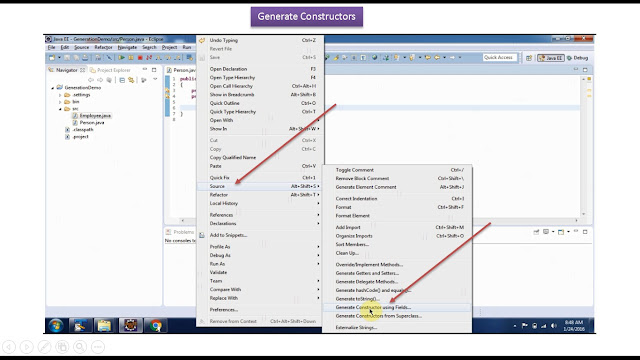
Task: Click the Print icon in the toolbar
Action: click(85, 58)
